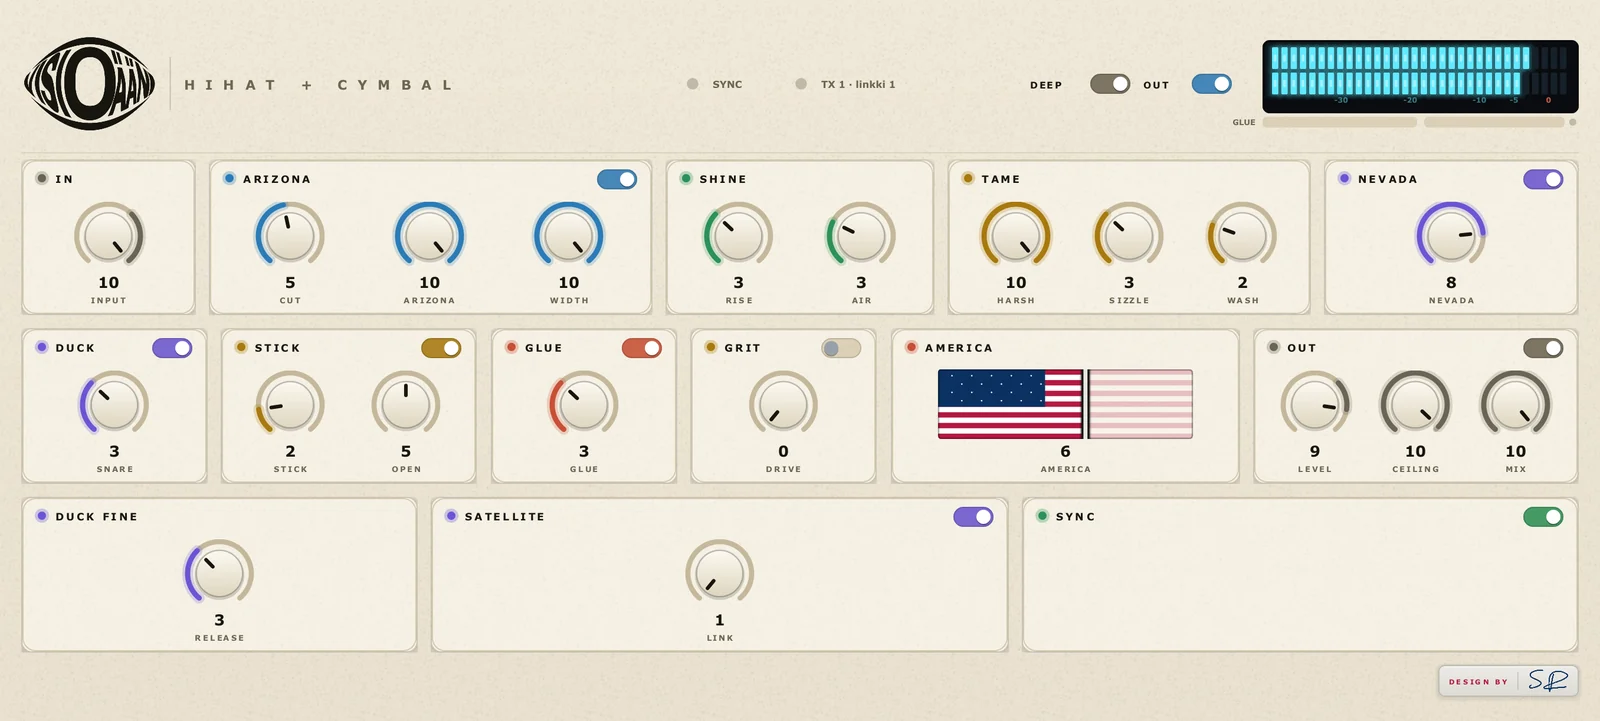
Task: Toggle the OUT panel switch
Action: coord(1543,348)
